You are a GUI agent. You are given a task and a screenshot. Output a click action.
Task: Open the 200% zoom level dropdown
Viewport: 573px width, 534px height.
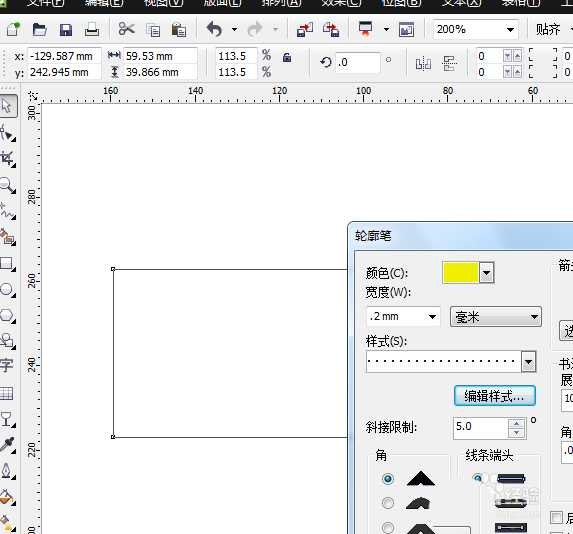point(510,30)
